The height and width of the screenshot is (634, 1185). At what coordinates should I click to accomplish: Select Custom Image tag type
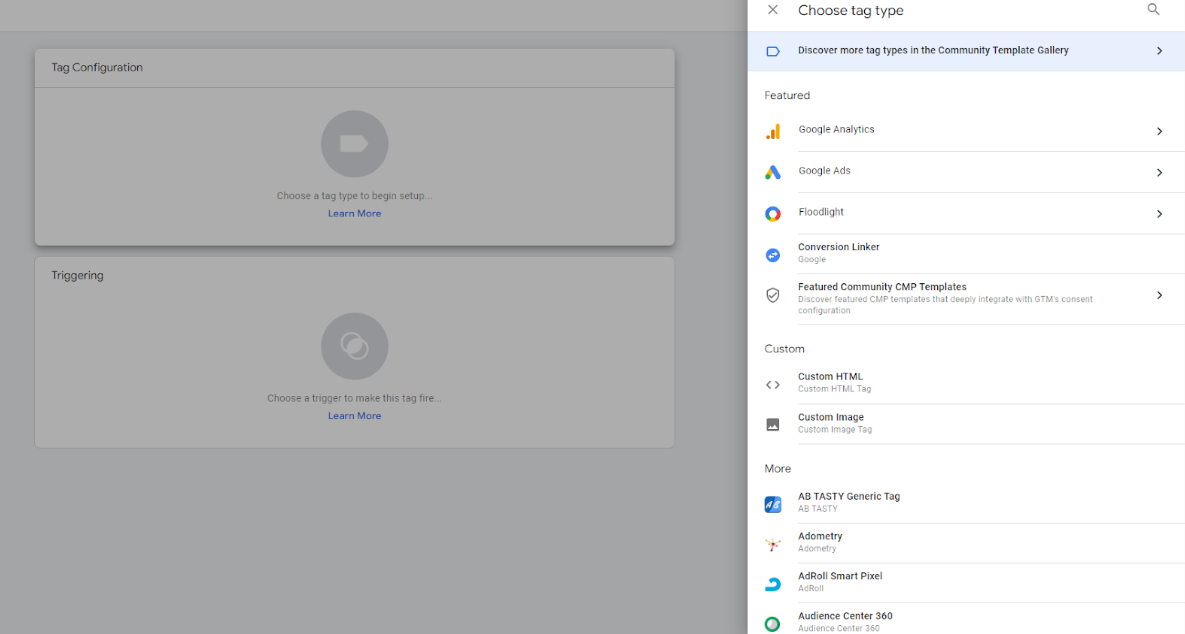click(x=967, y=424)
